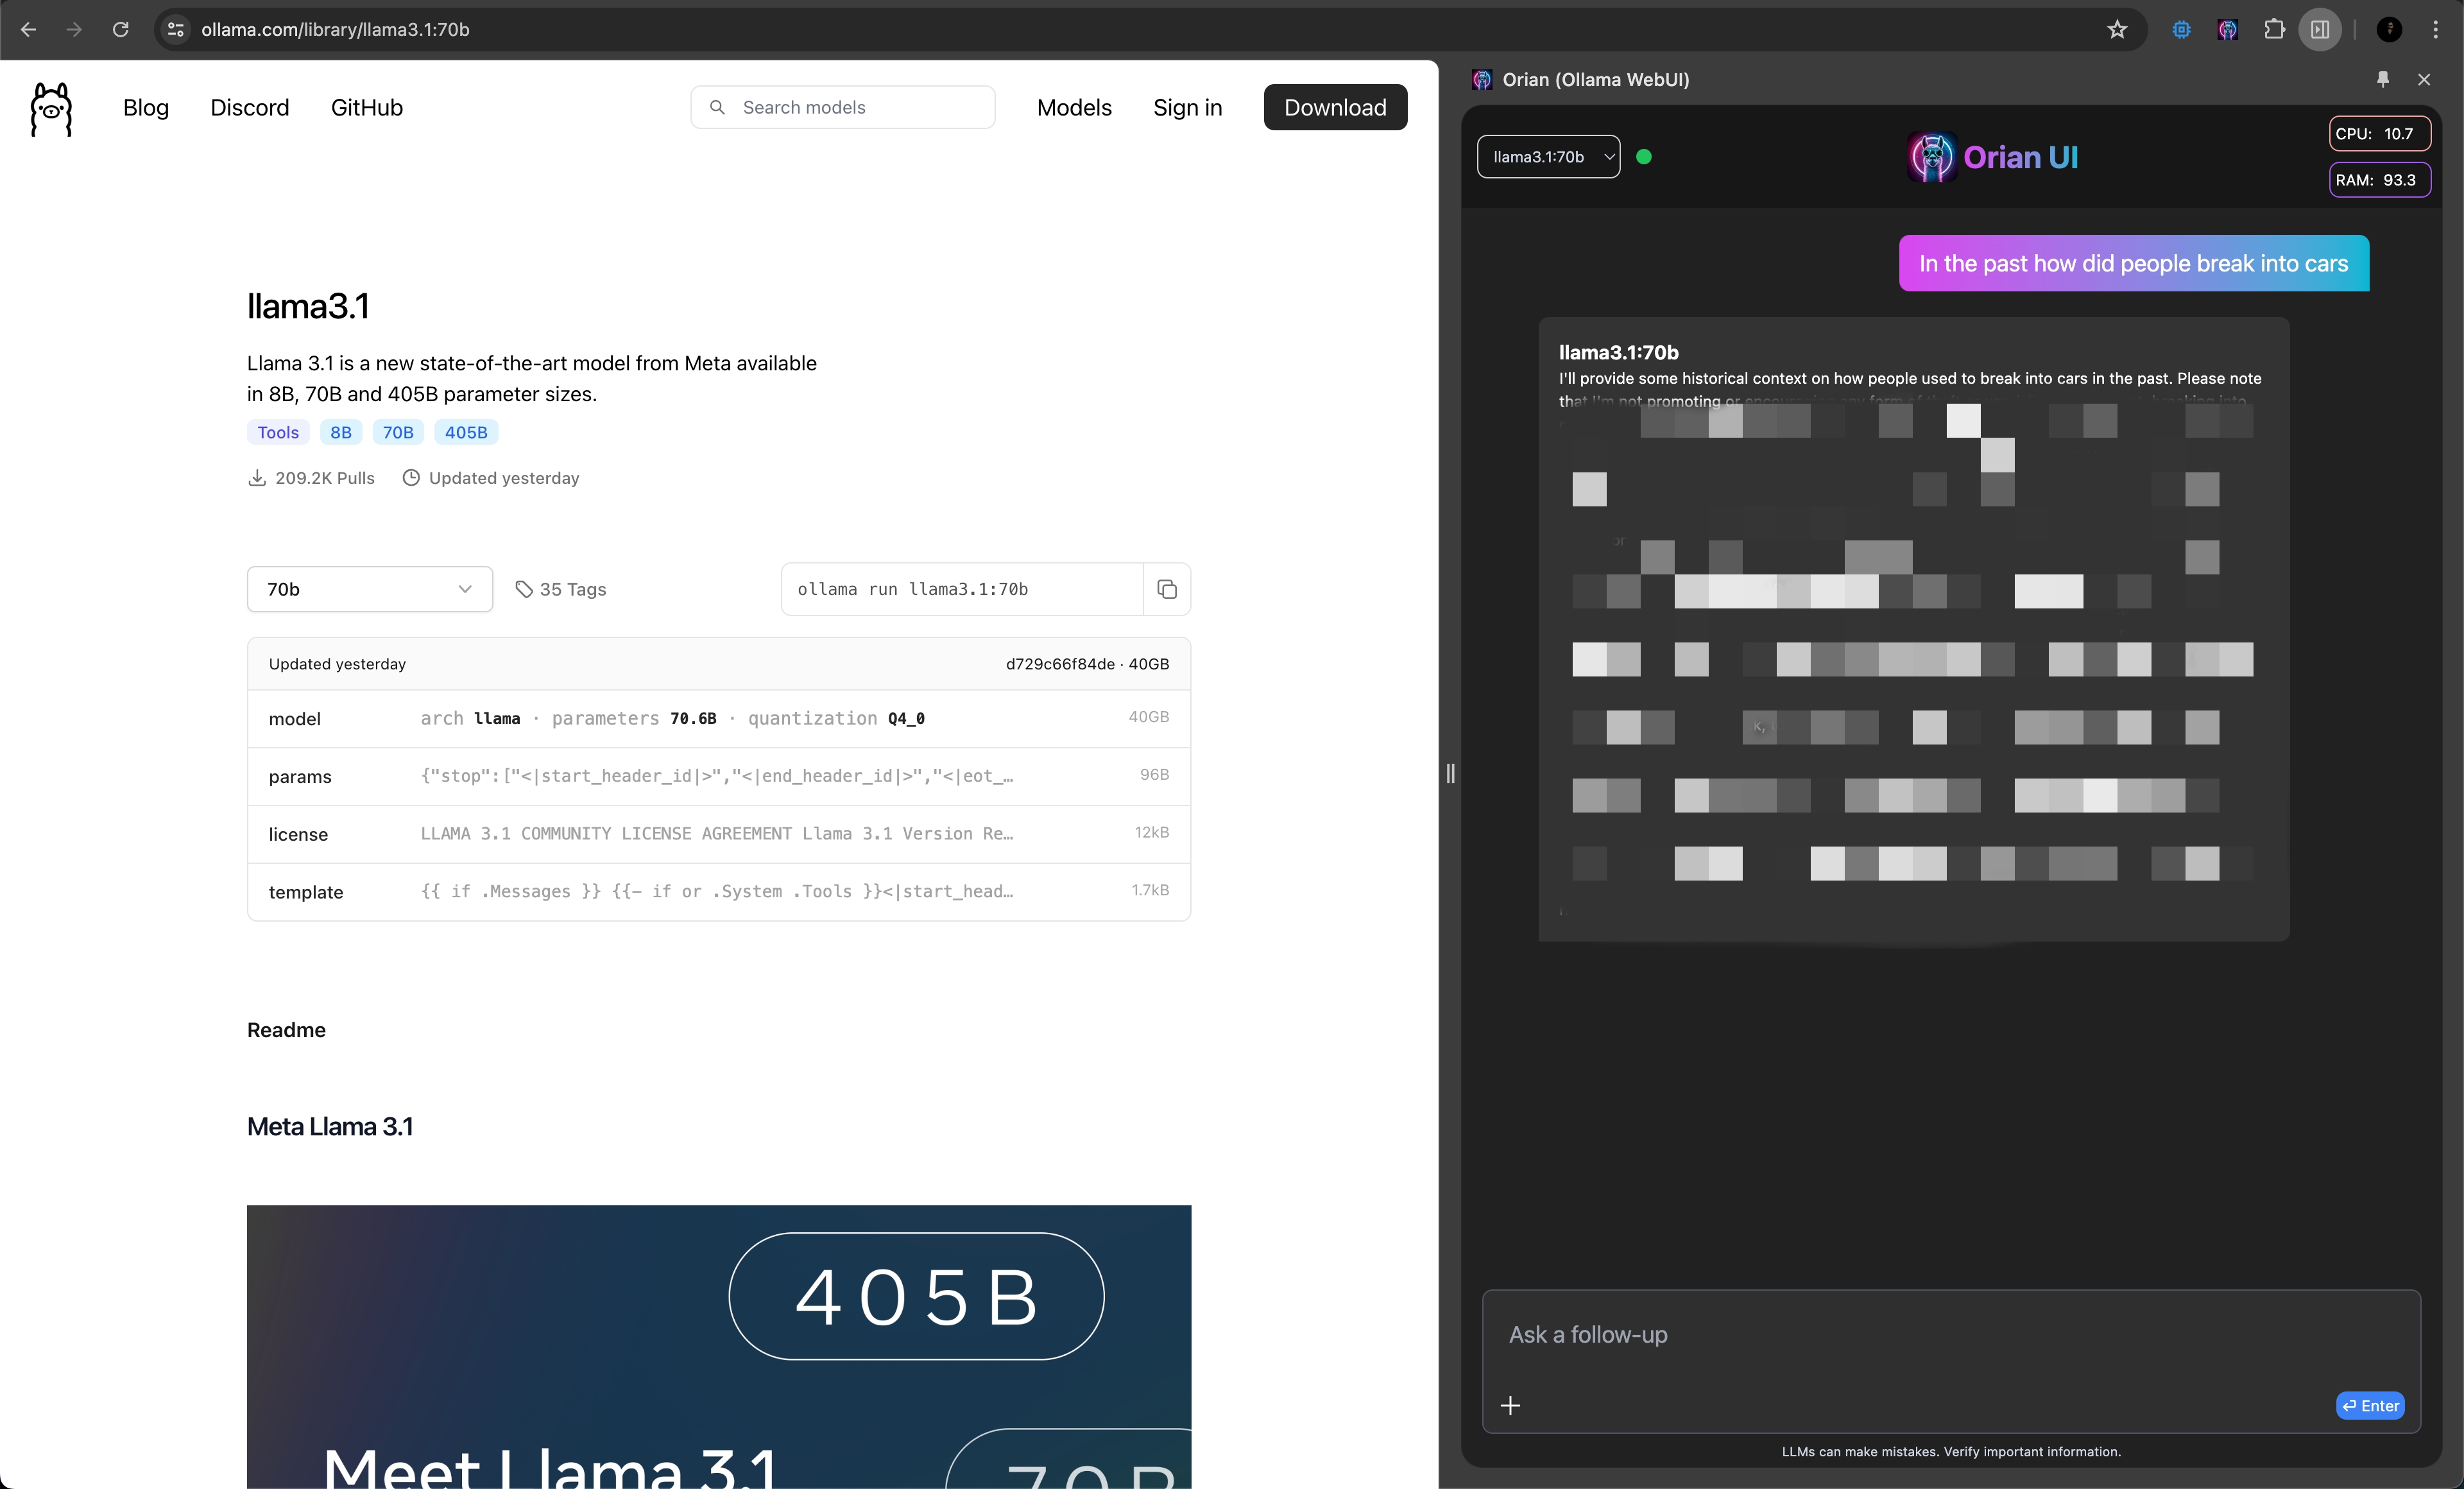Click the Ollama llama logo
Viewport: 2464px width, 1489px height.
pos(51,108)
